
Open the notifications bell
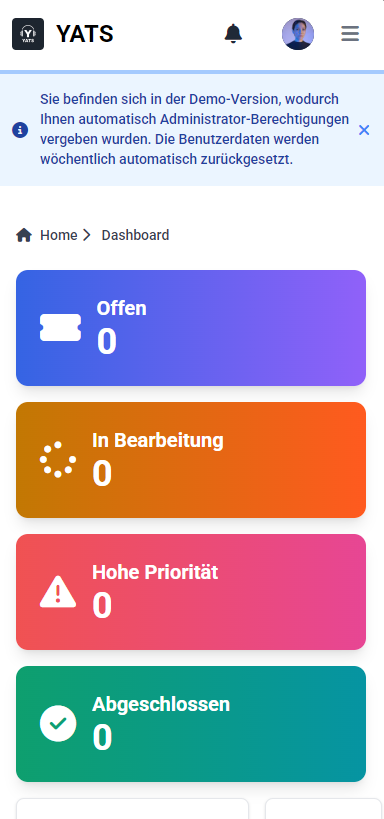pyautogui.click(x=234, y=33)
